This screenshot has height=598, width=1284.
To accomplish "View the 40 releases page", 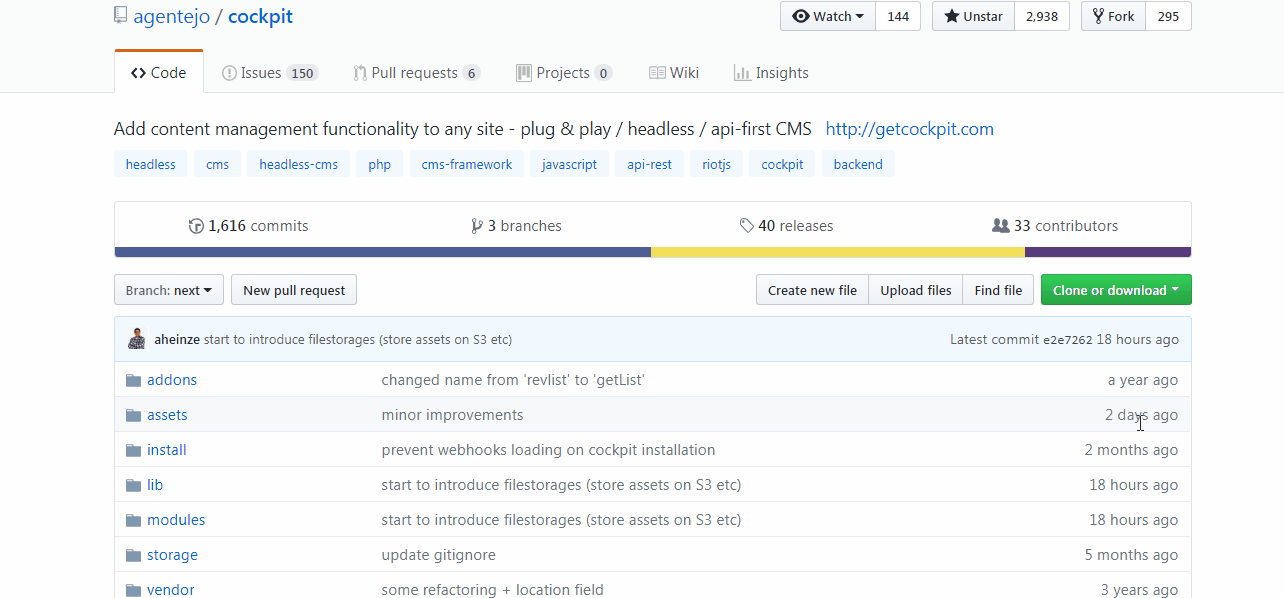I will pyautogui.click(x=786, y=226).
